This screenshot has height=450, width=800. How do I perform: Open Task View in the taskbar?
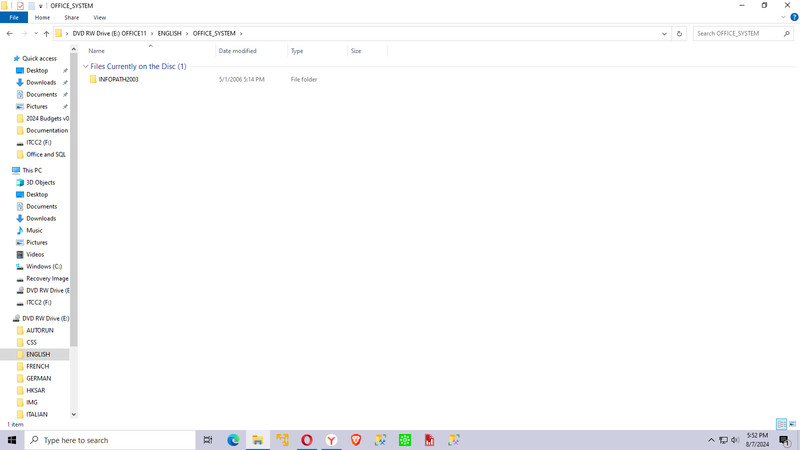pyautogui.click(x=208, y=440)
